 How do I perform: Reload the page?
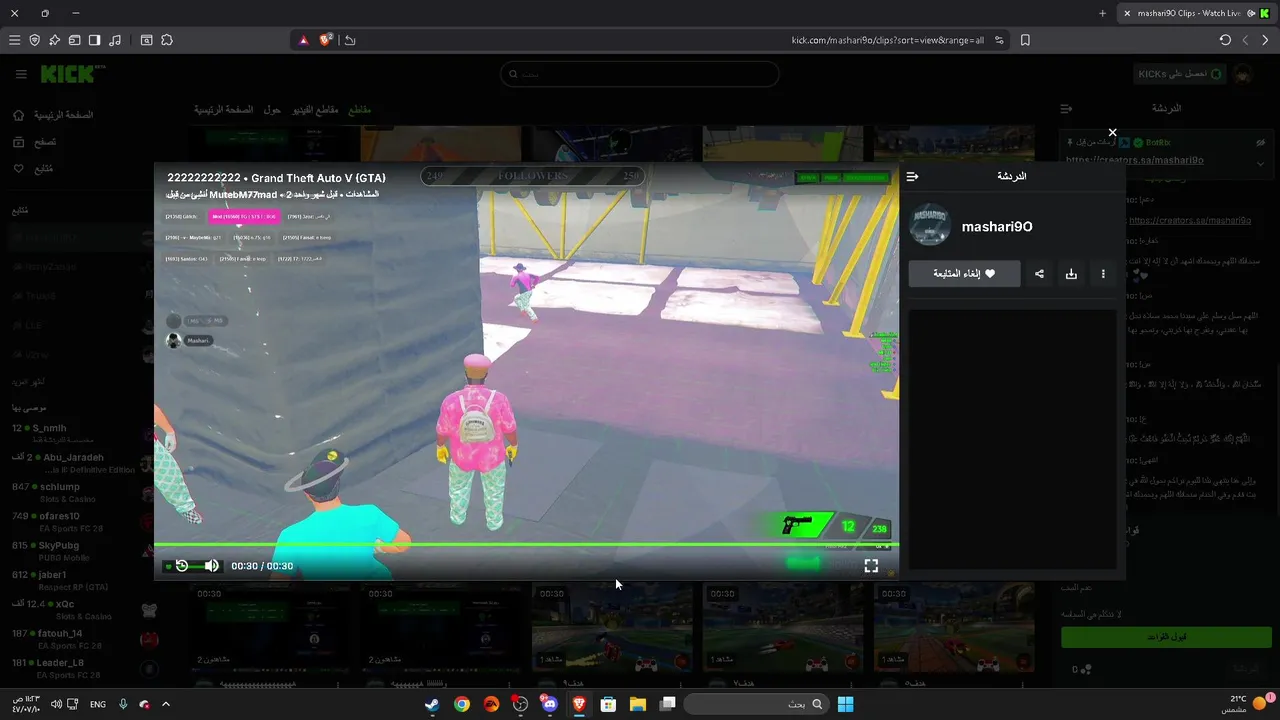1225,40
